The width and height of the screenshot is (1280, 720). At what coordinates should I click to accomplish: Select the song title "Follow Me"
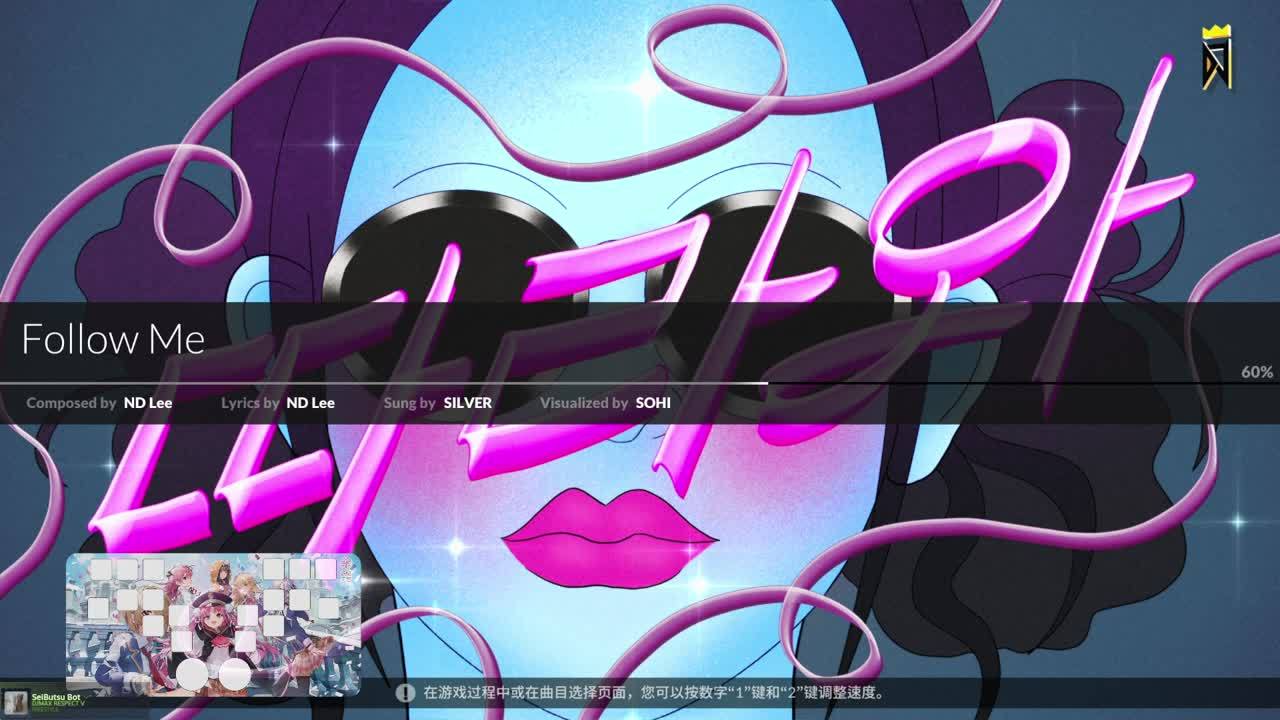113,340
